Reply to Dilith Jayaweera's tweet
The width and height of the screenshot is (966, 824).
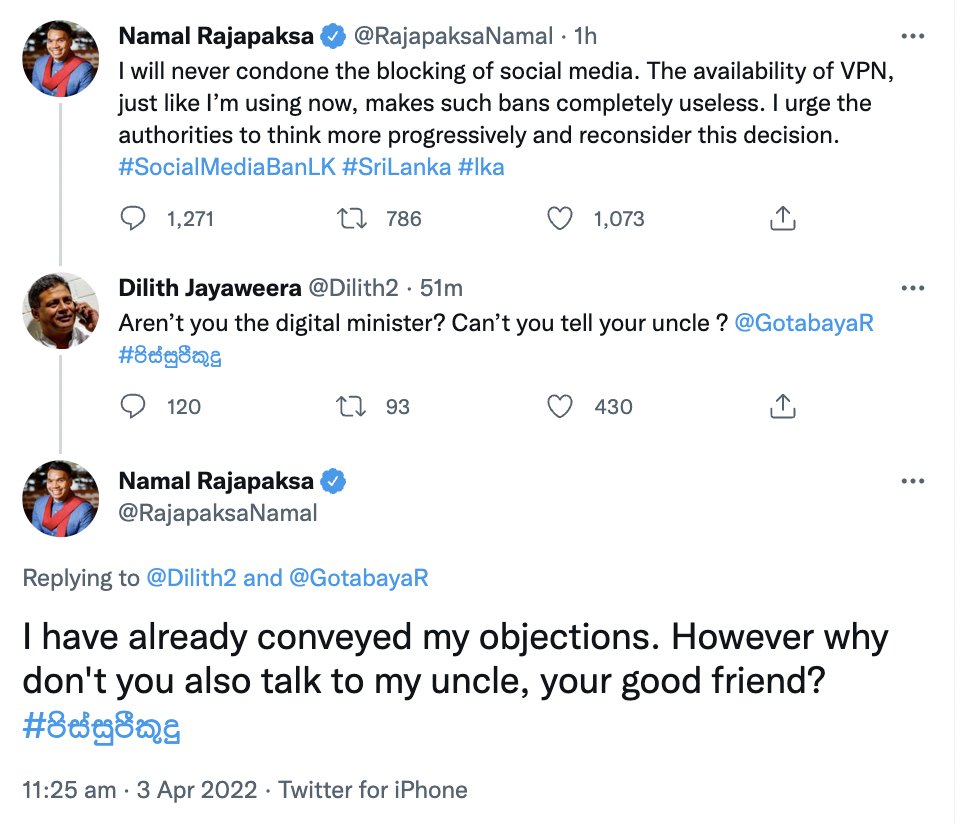[x=133, y=406]
